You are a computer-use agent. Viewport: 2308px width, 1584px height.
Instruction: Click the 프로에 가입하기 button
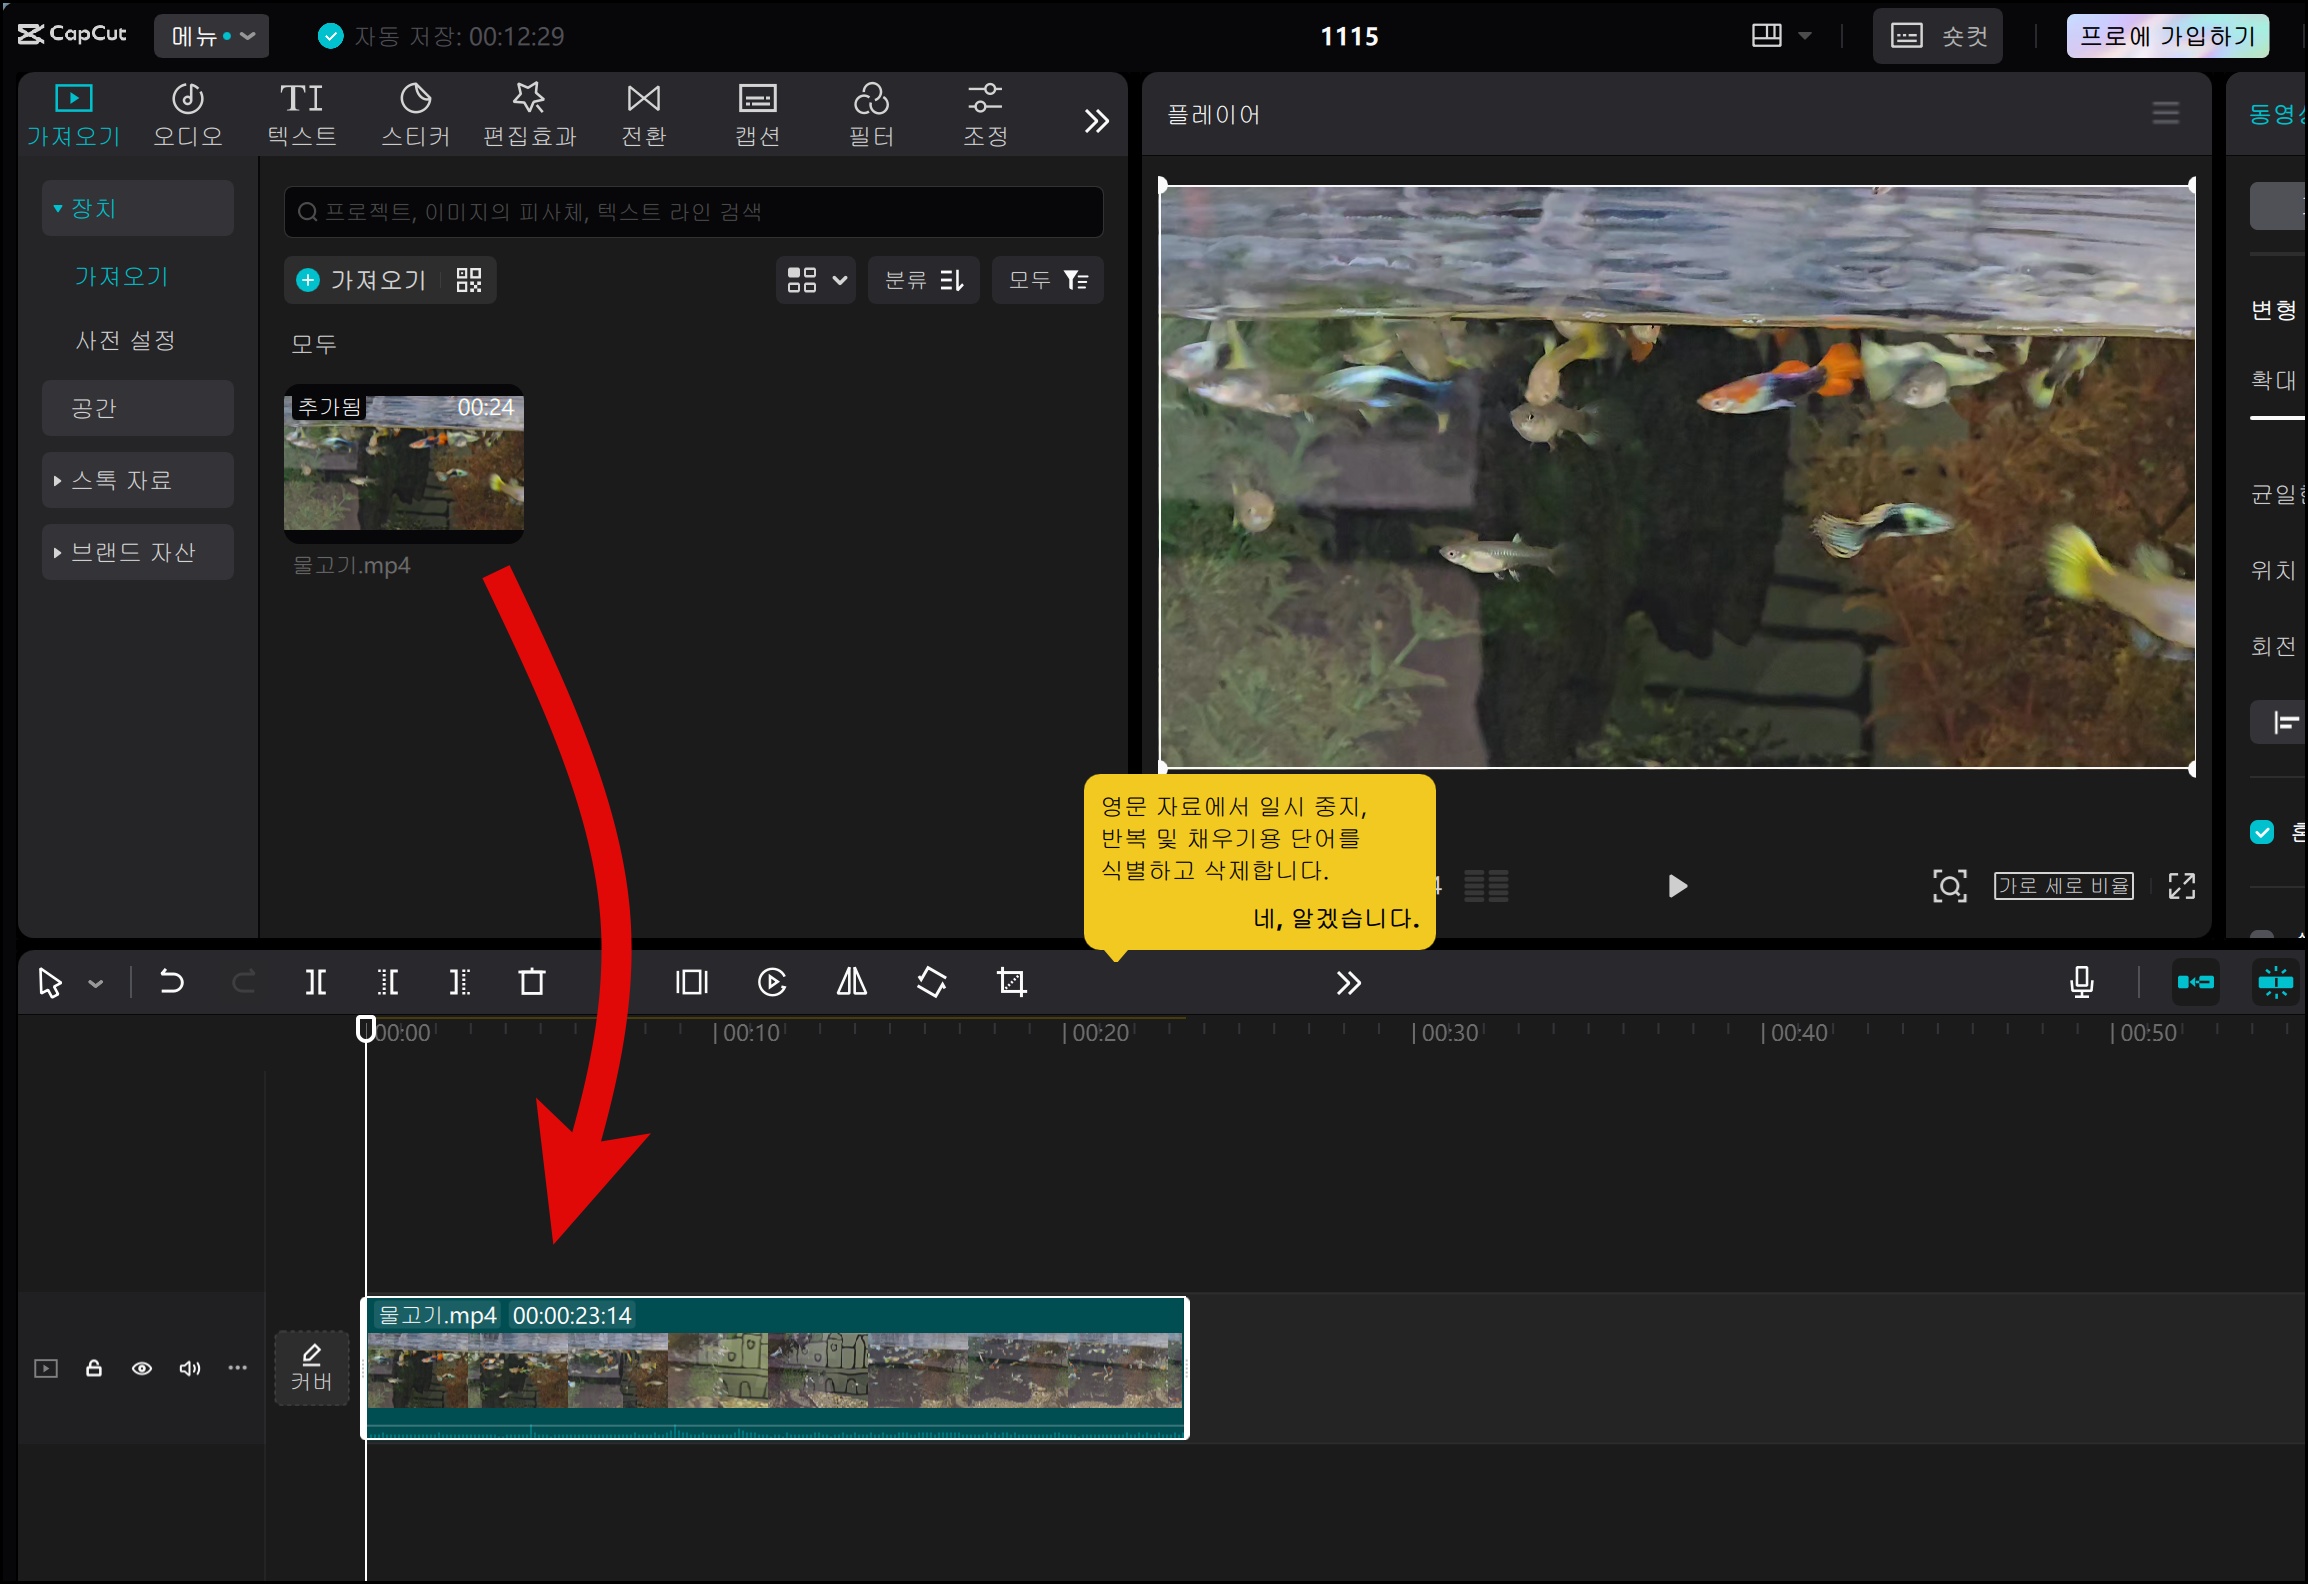tap(2167, 36)
